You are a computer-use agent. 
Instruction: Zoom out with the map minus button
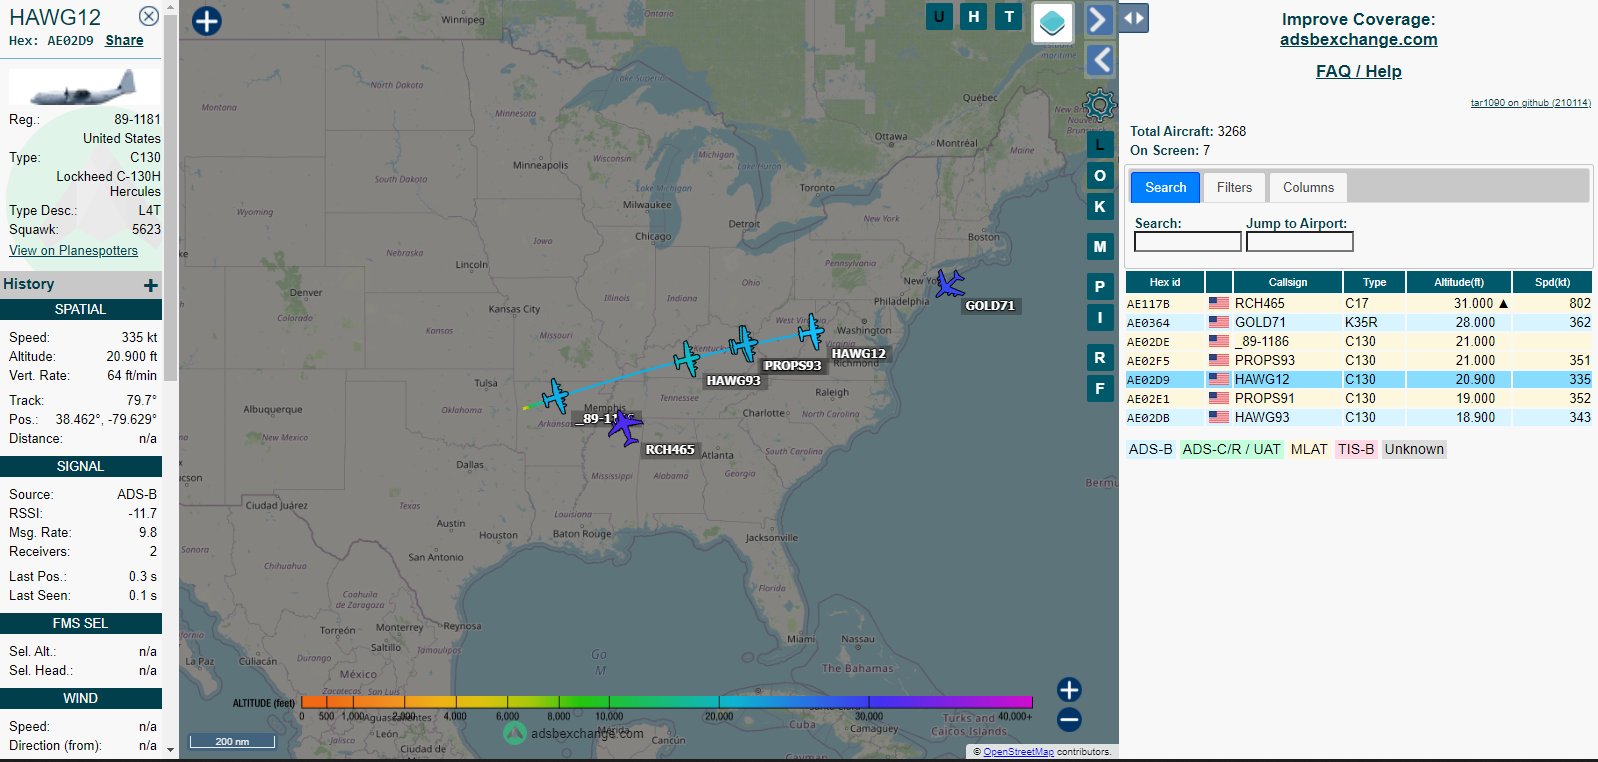coord(1069,719)
